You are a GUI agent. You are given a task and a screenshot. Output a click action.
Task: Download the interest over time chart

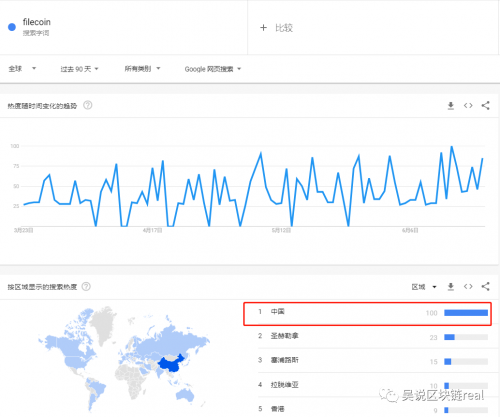451,106
